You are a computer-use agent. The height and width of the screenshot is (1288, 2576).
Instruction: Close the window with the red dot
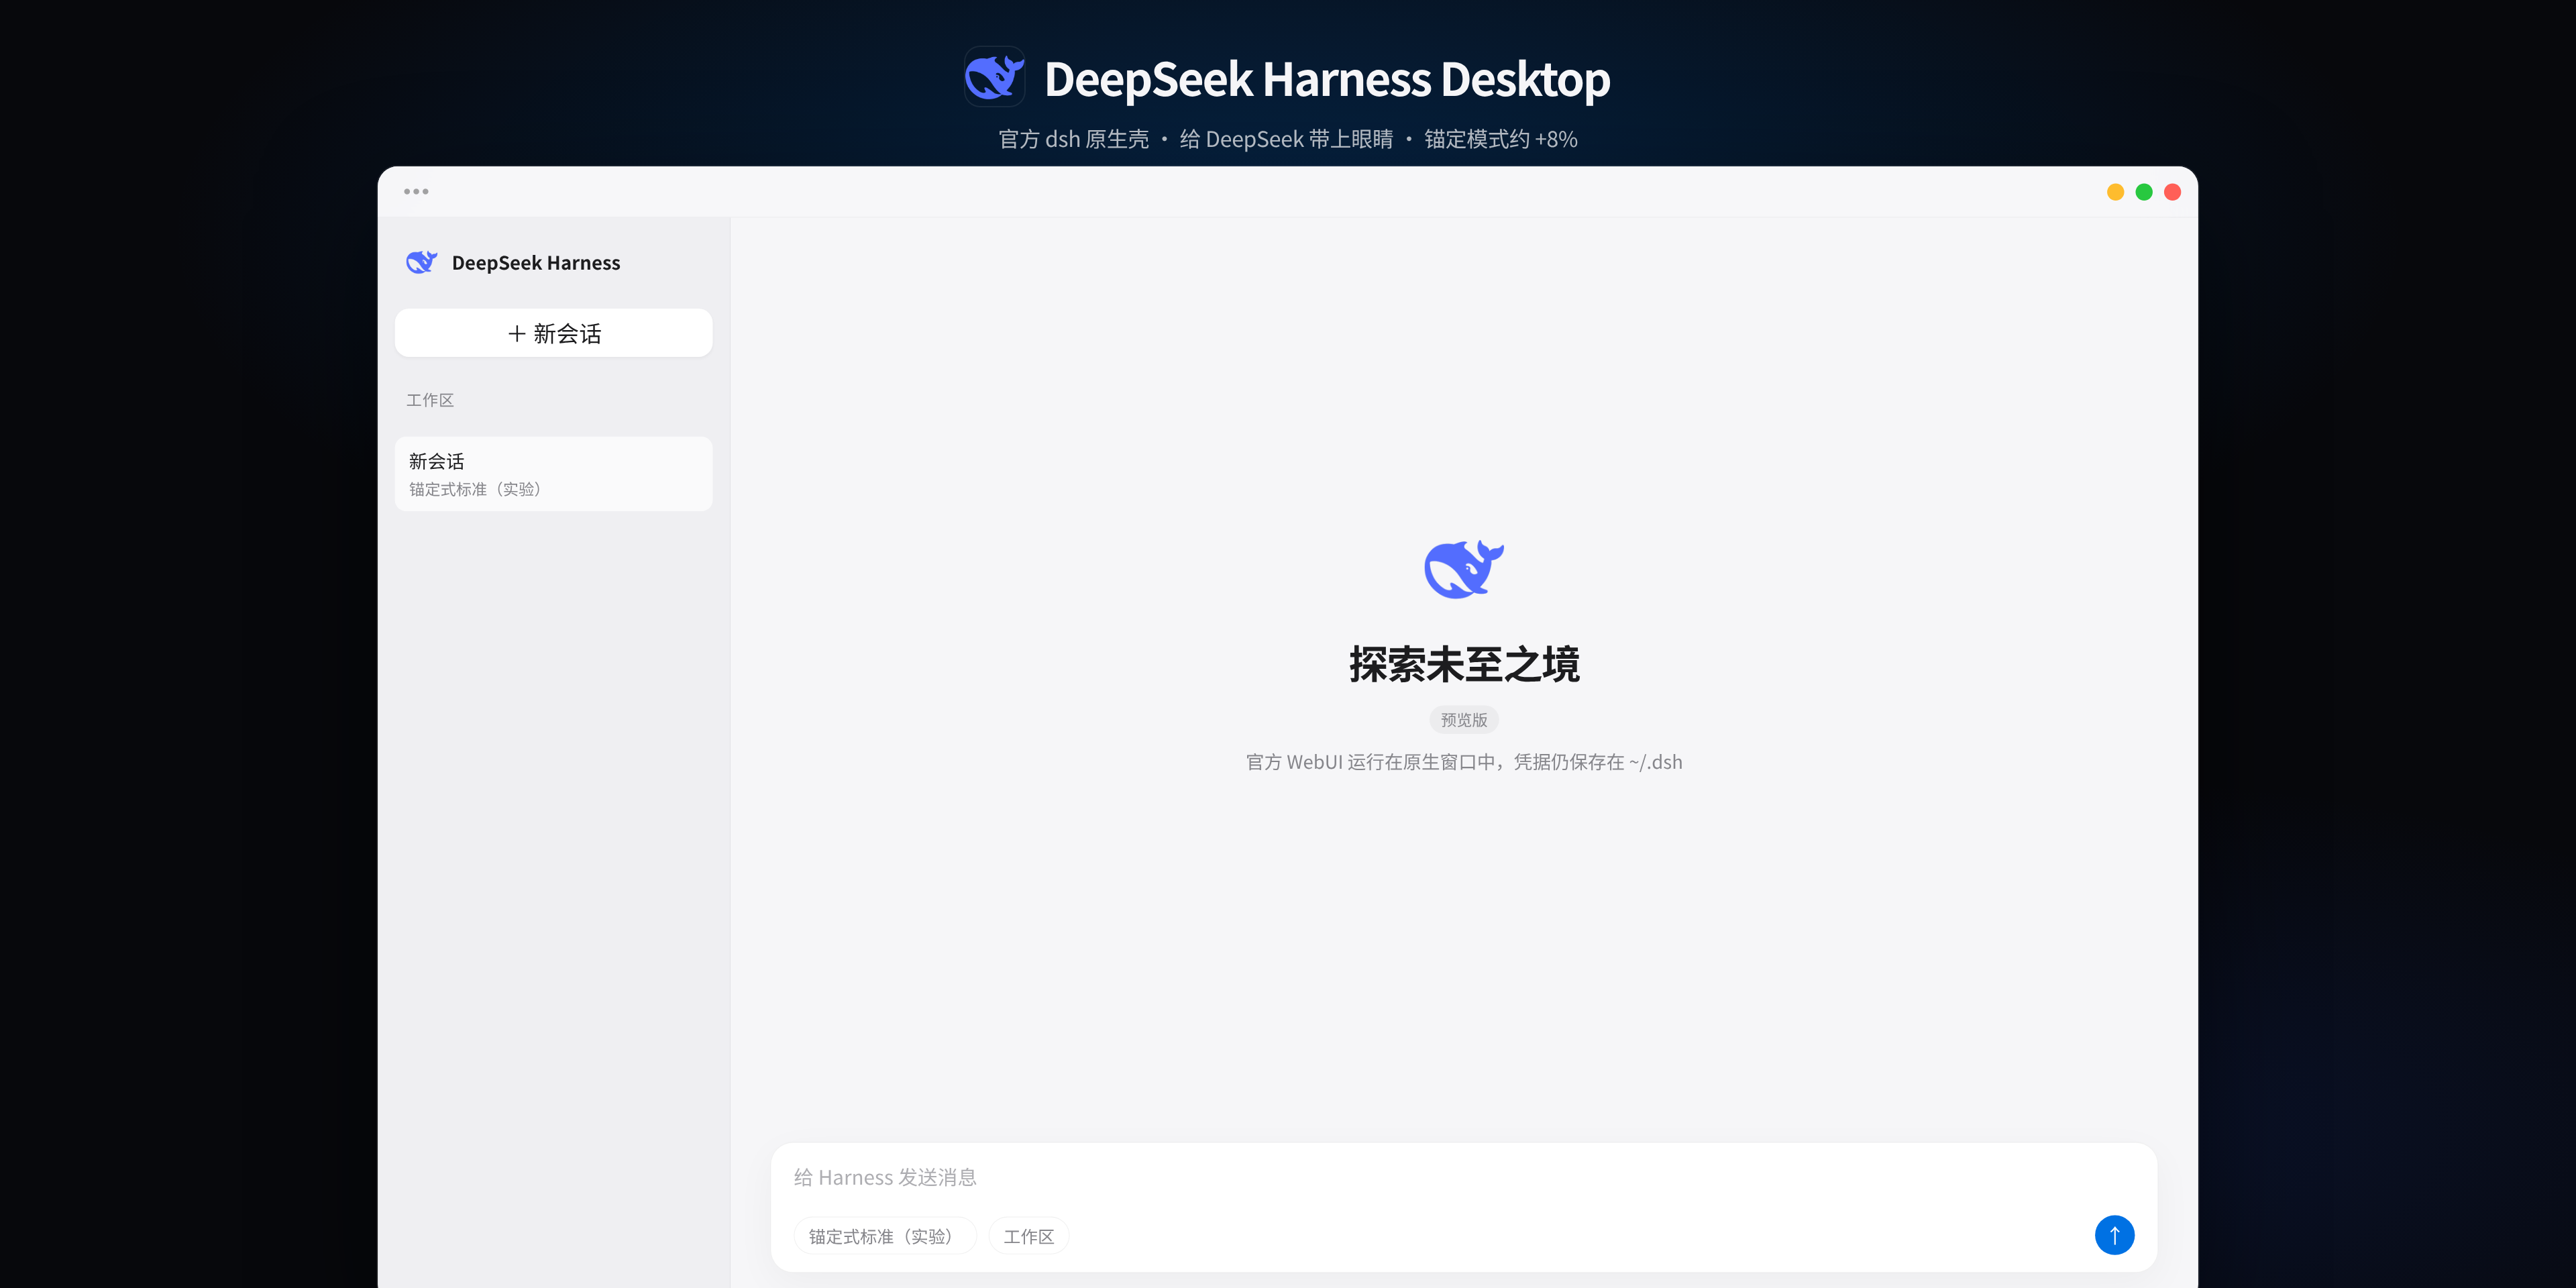(2172, 192)
